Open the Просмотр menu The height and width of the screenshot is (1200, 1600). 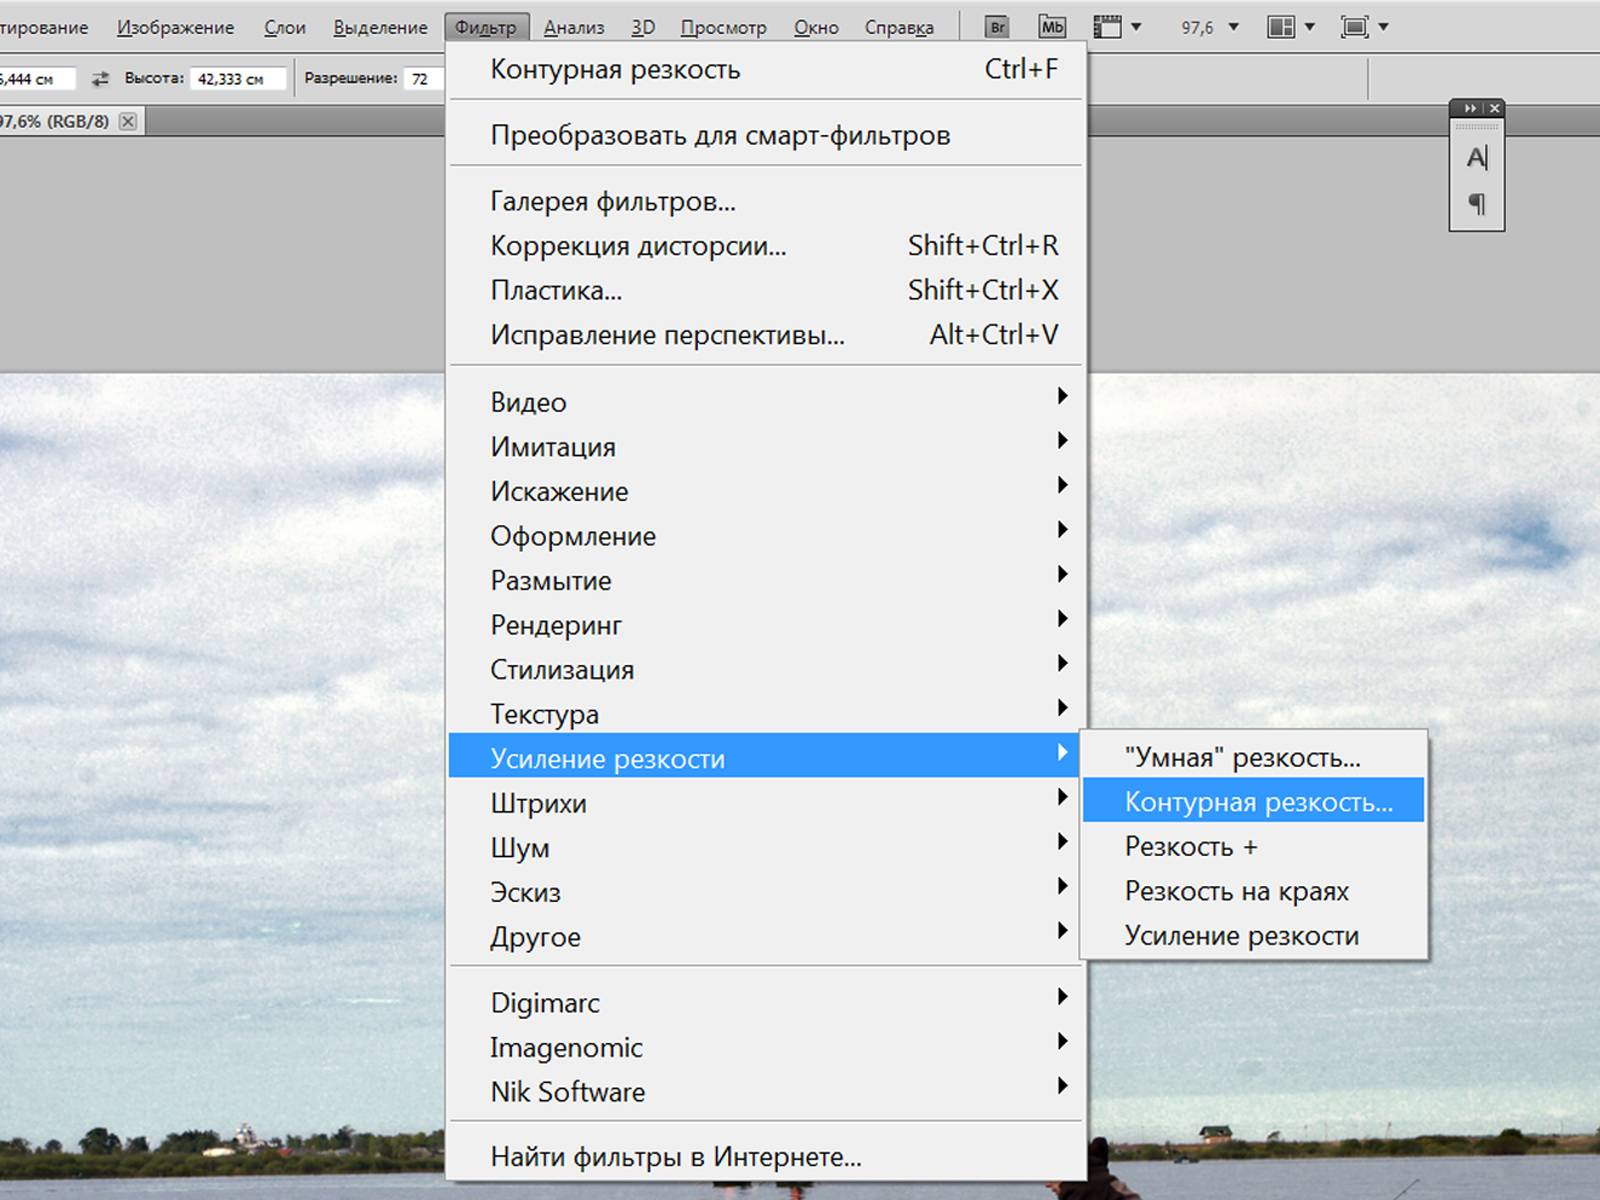click(723, 28)
